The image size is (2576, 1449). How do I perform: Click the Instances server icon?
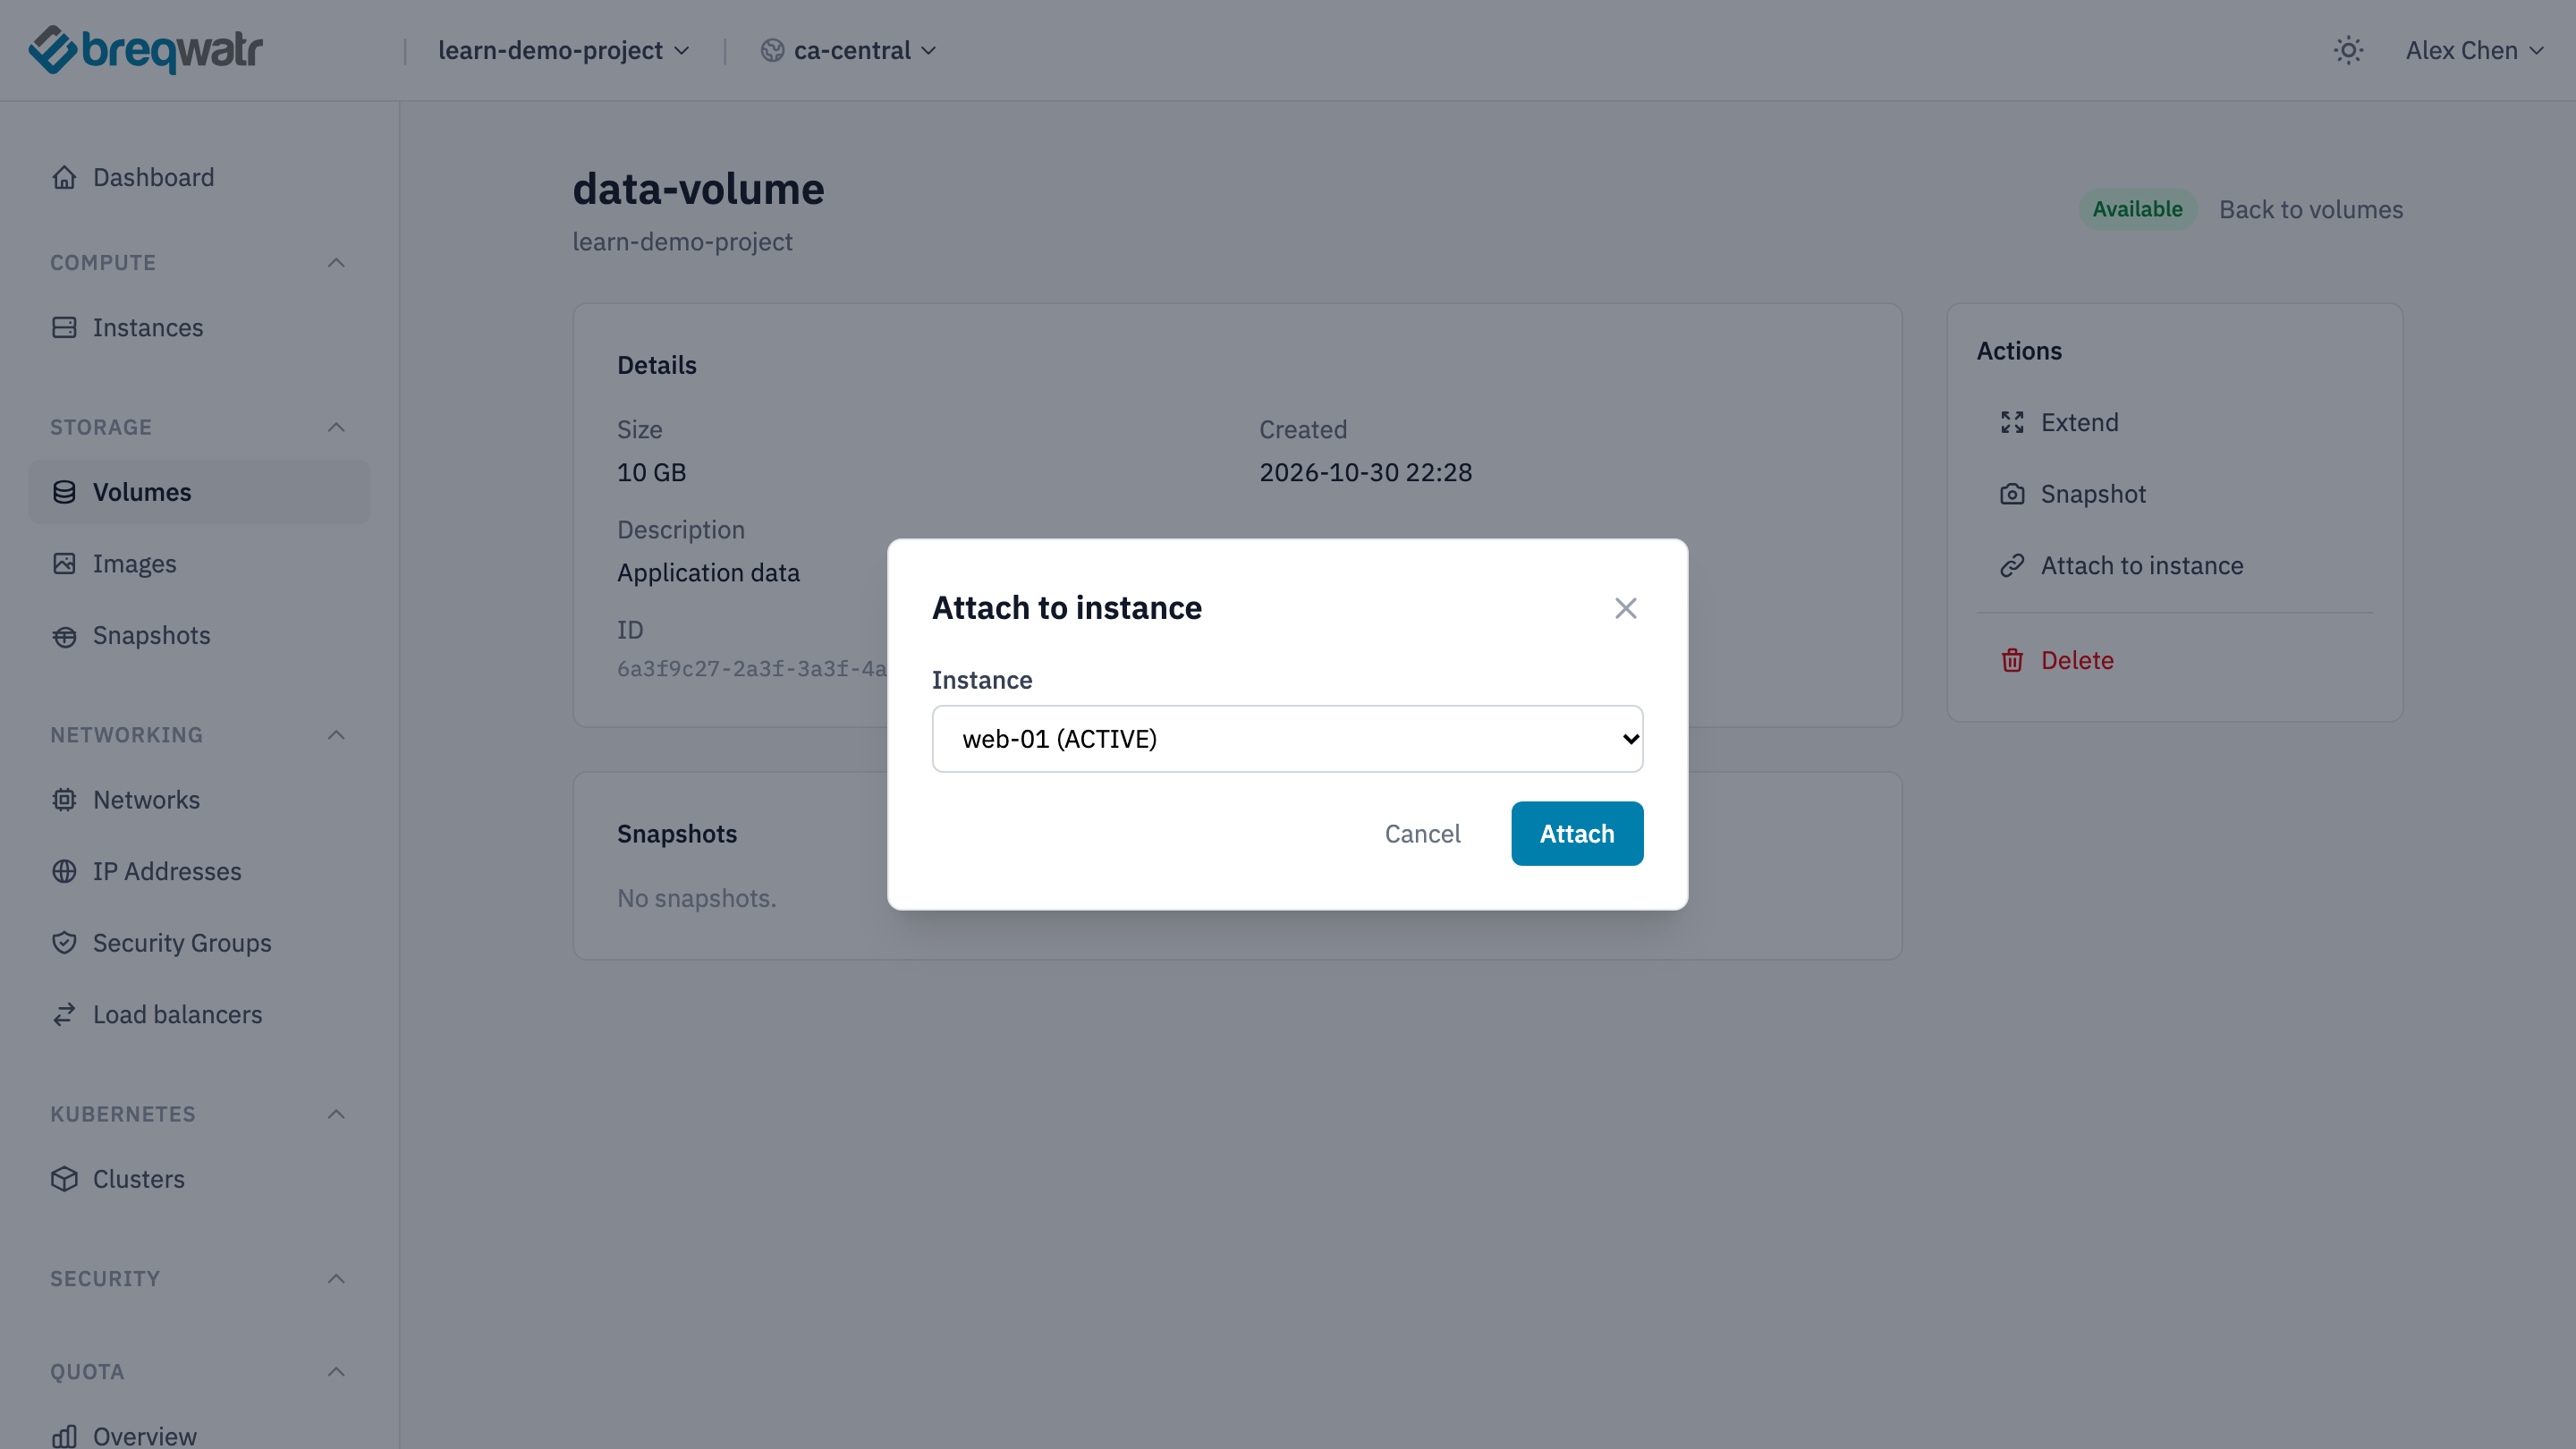tap(64, 327)
